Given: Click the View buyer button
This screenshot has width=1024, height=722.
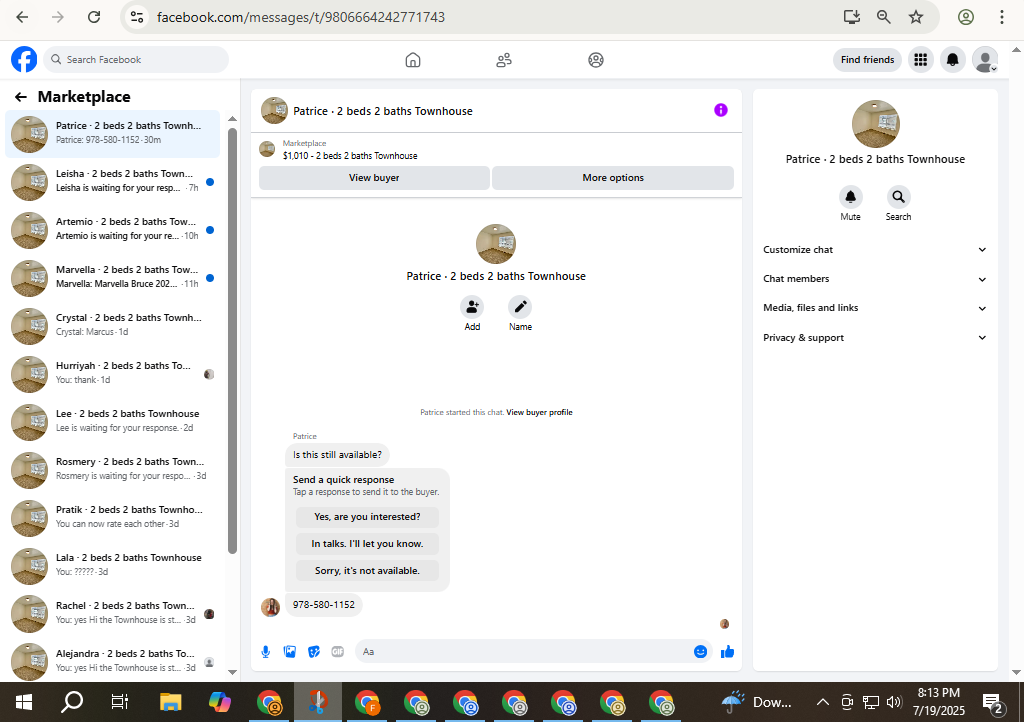Looking at the screenshot, I should click(x=374, y=178).
